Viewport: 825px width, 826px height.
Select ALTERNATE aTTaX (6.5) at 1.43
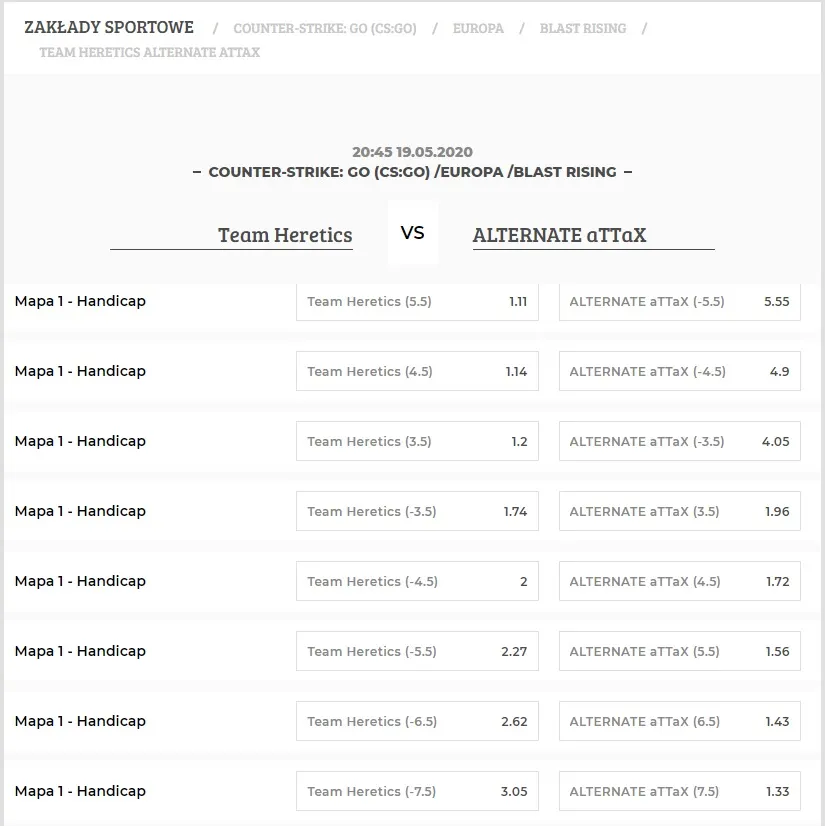(679, 721)
